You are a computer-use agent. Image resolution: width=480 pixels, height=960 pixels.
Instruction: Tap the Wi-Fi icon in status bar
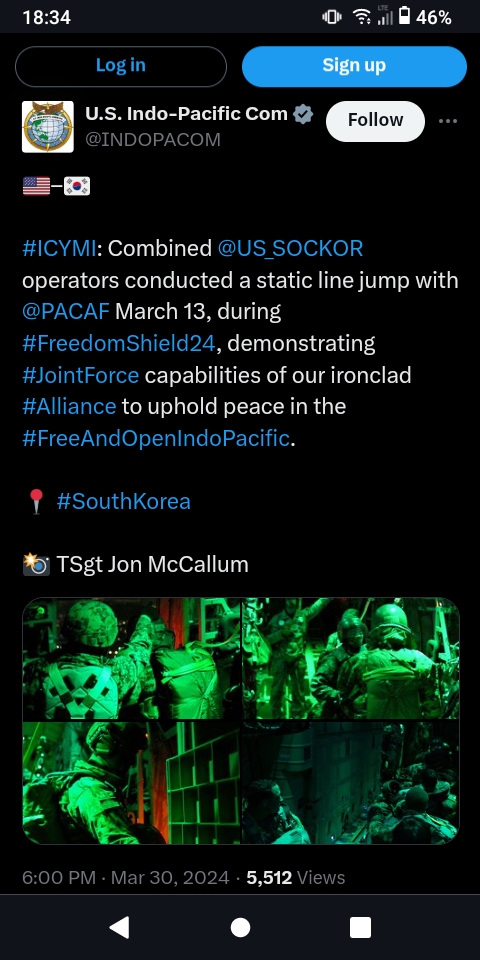click(x=362, y=17)
